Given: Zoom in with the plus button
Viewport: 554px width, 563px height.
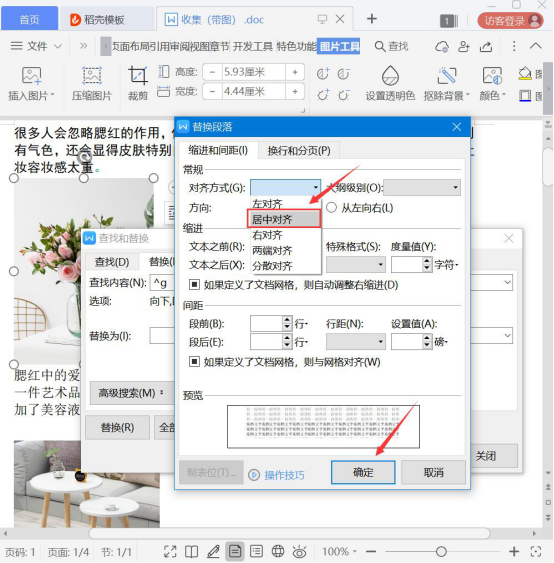Looking at the screenshot, I should coord(514,551).
